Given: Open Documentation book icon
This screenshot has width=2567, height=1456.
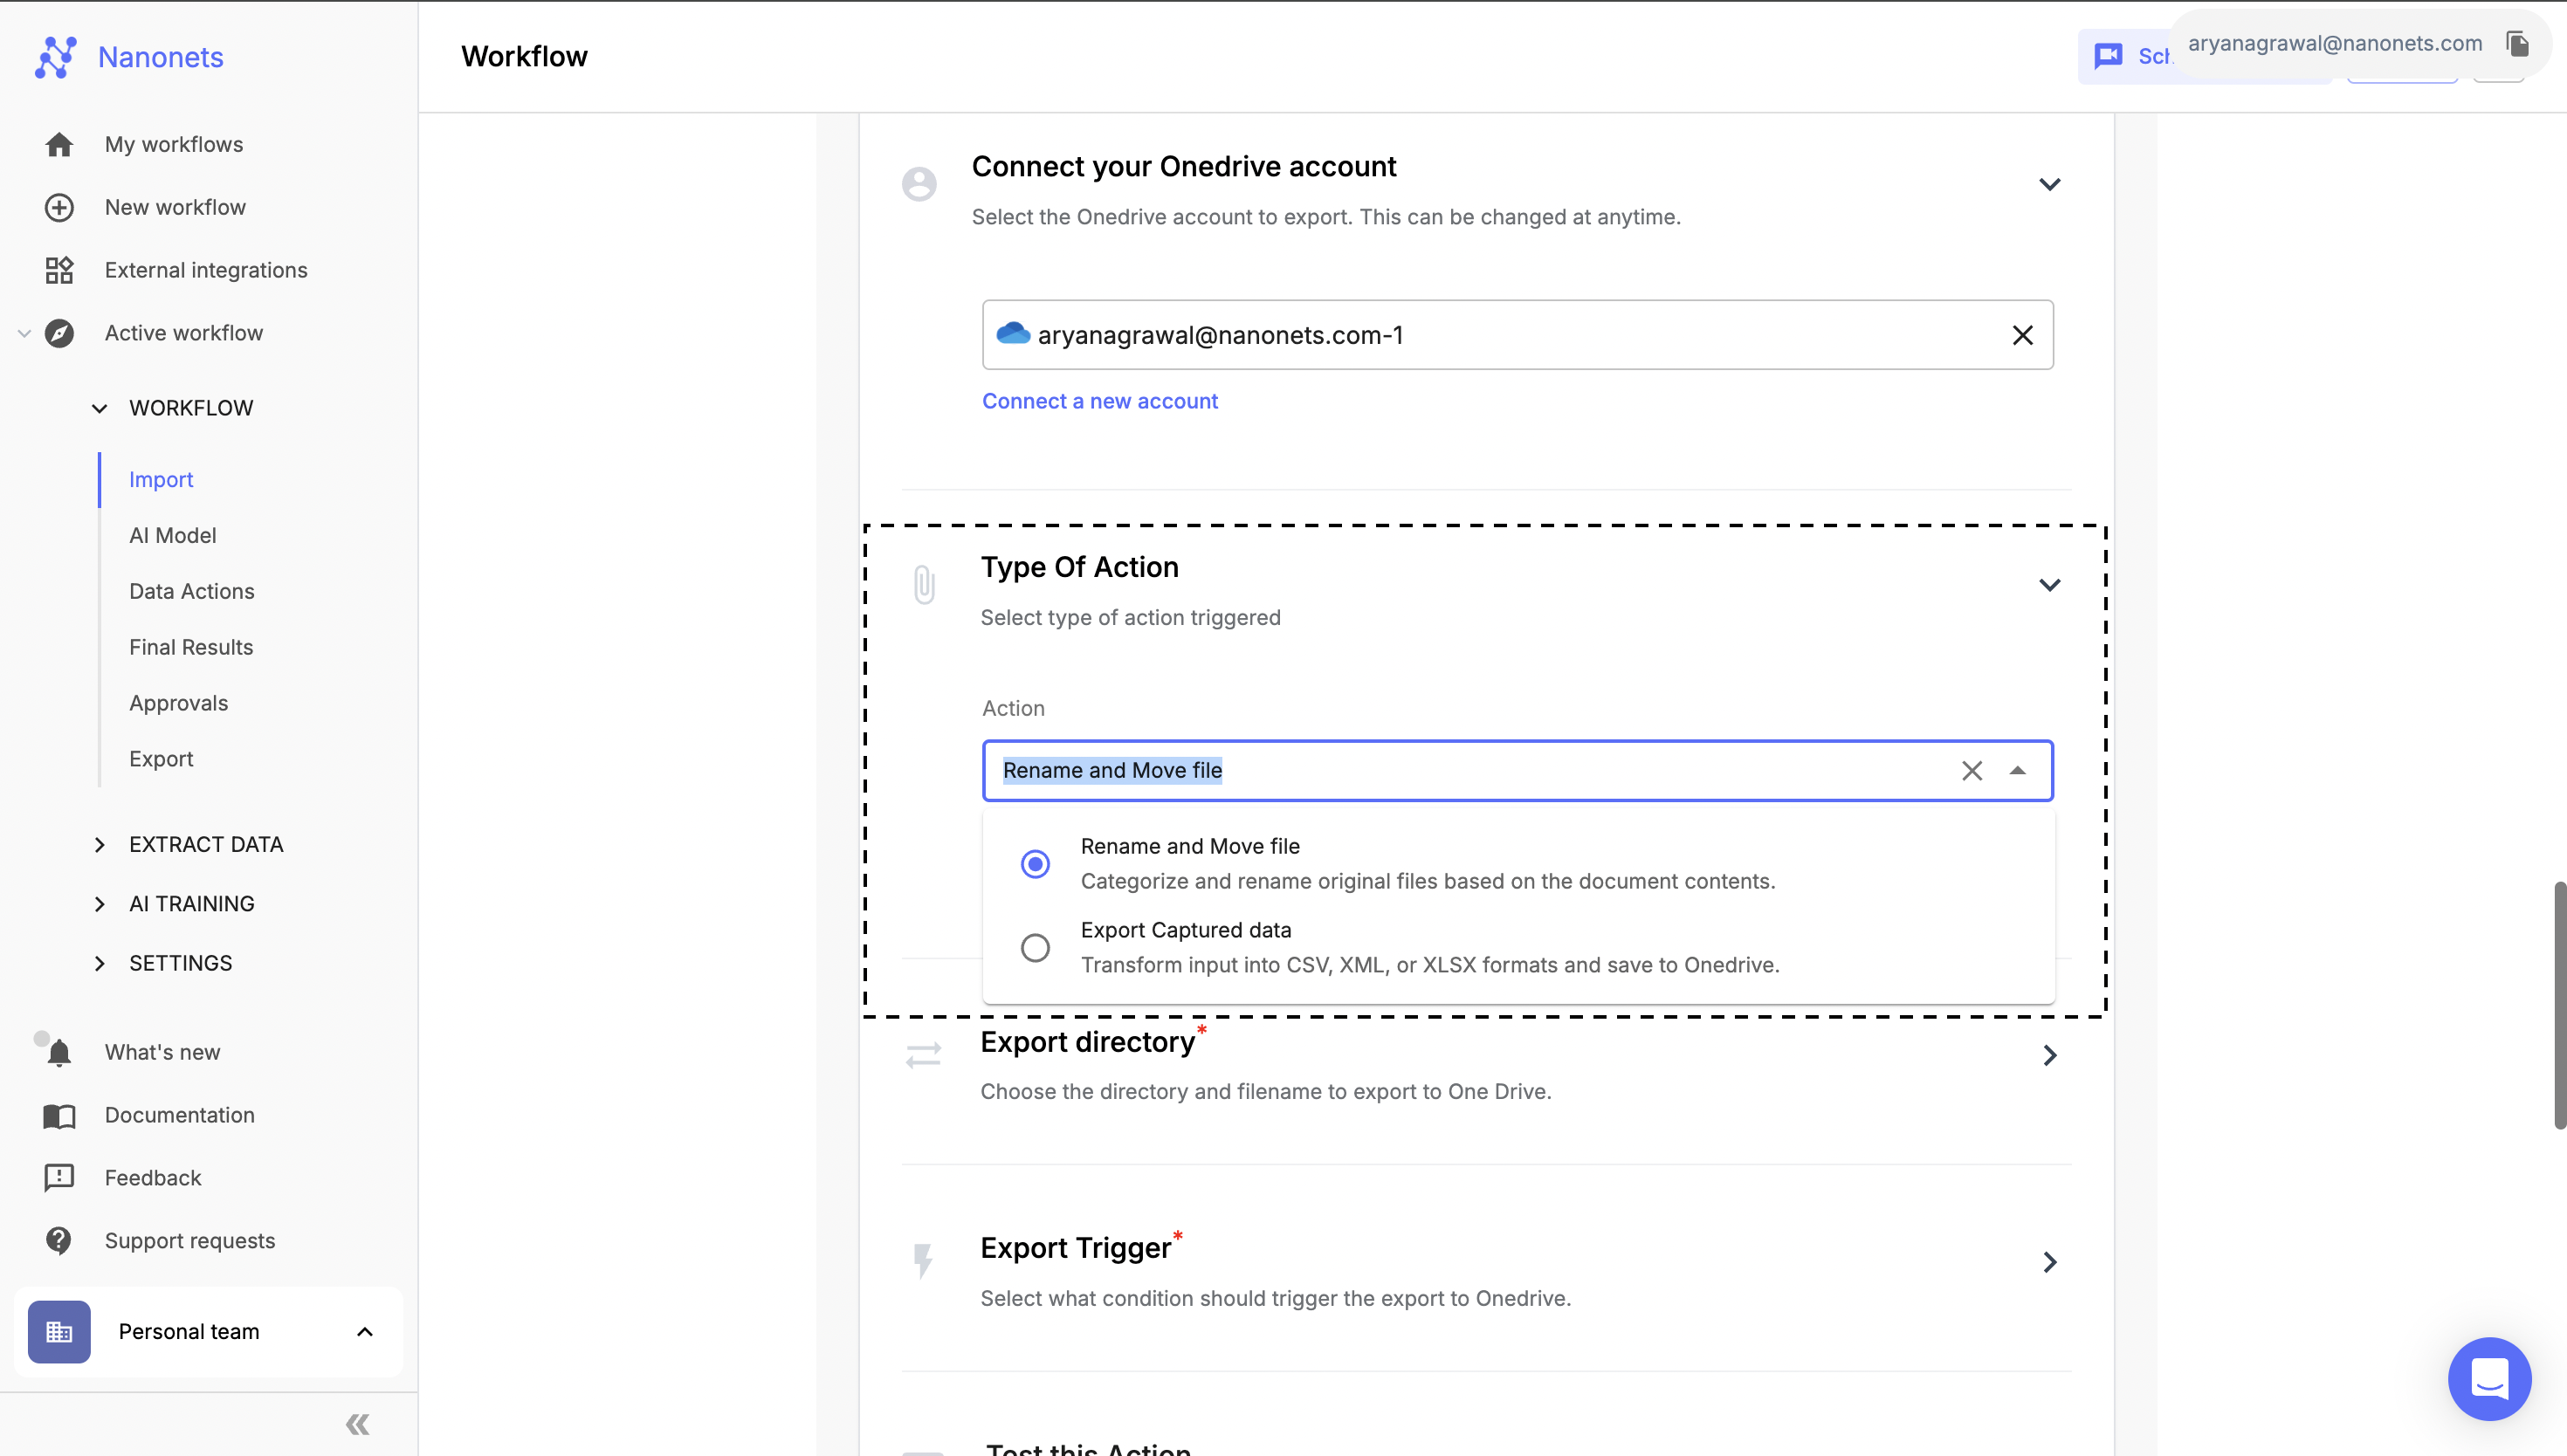Looking at the screenshot, I should pos(59,1116).
